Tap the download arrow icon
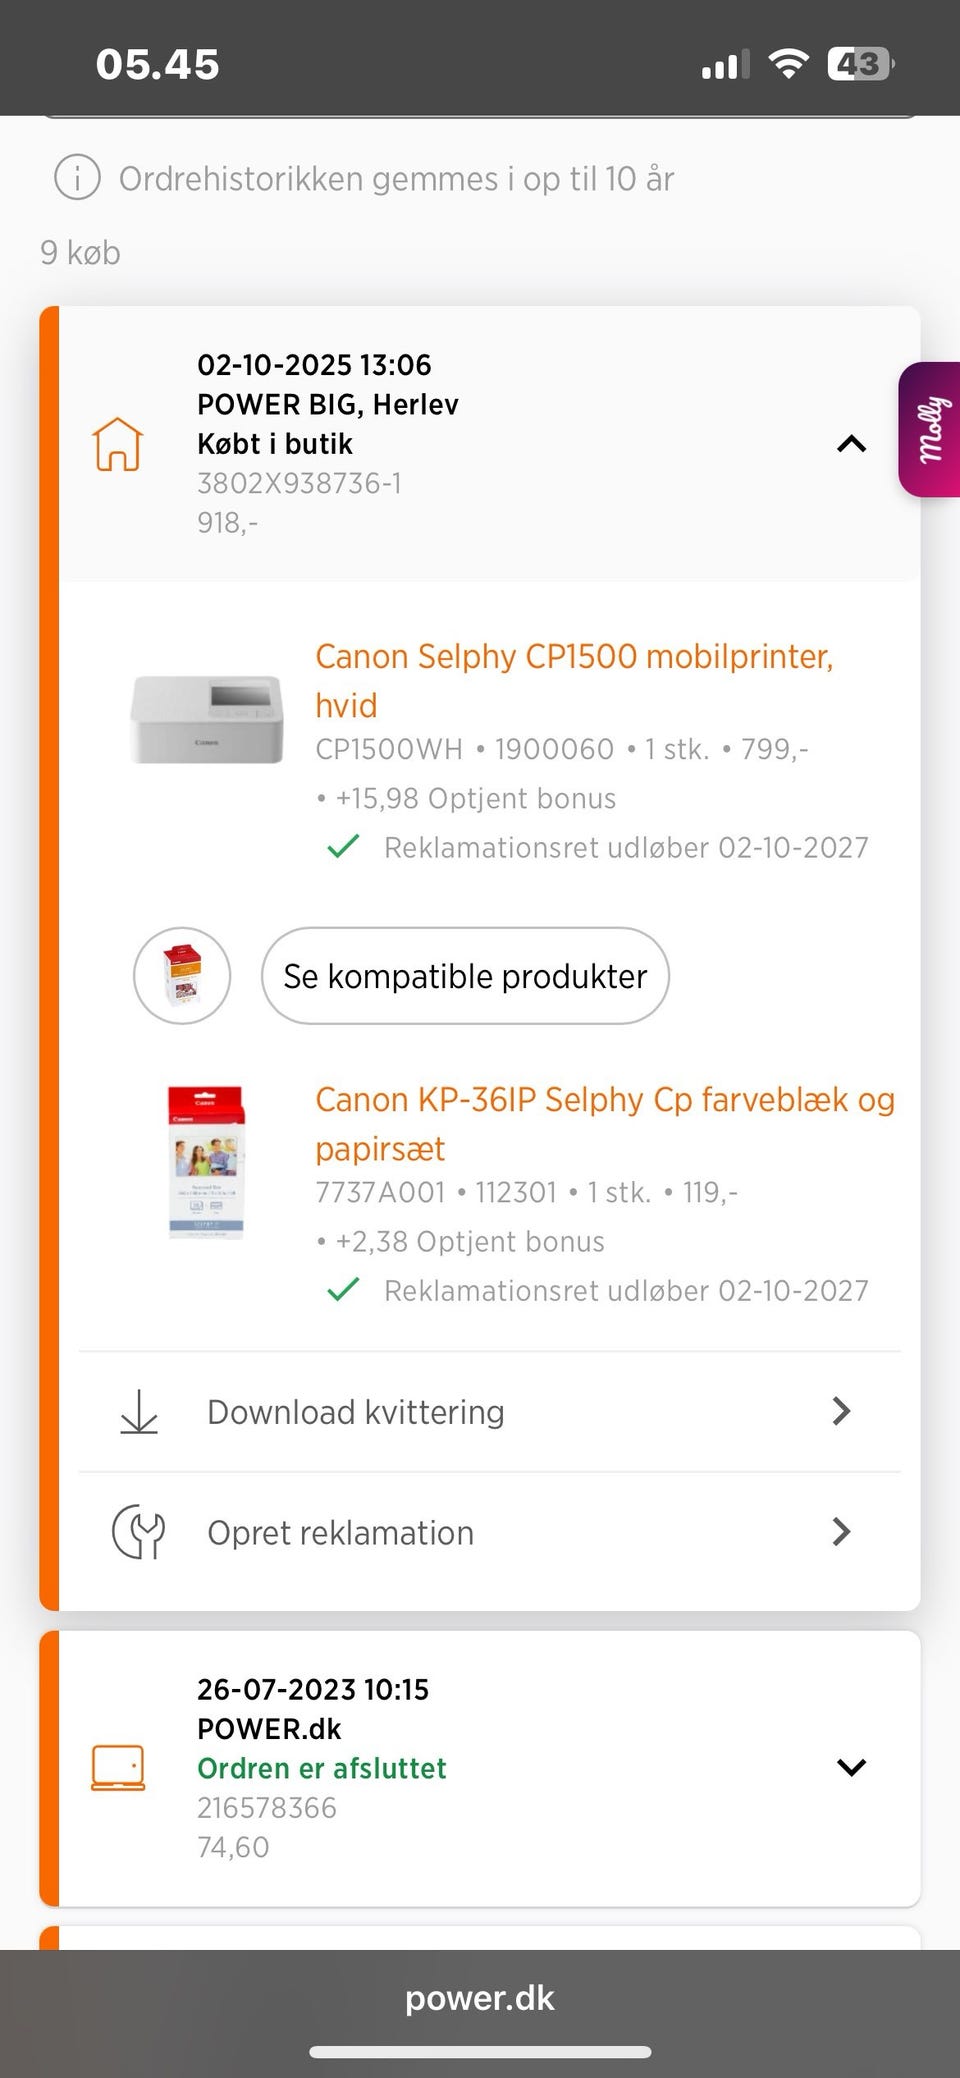The width and height of the screenshot is (960, 2078). click(139, 1411)
